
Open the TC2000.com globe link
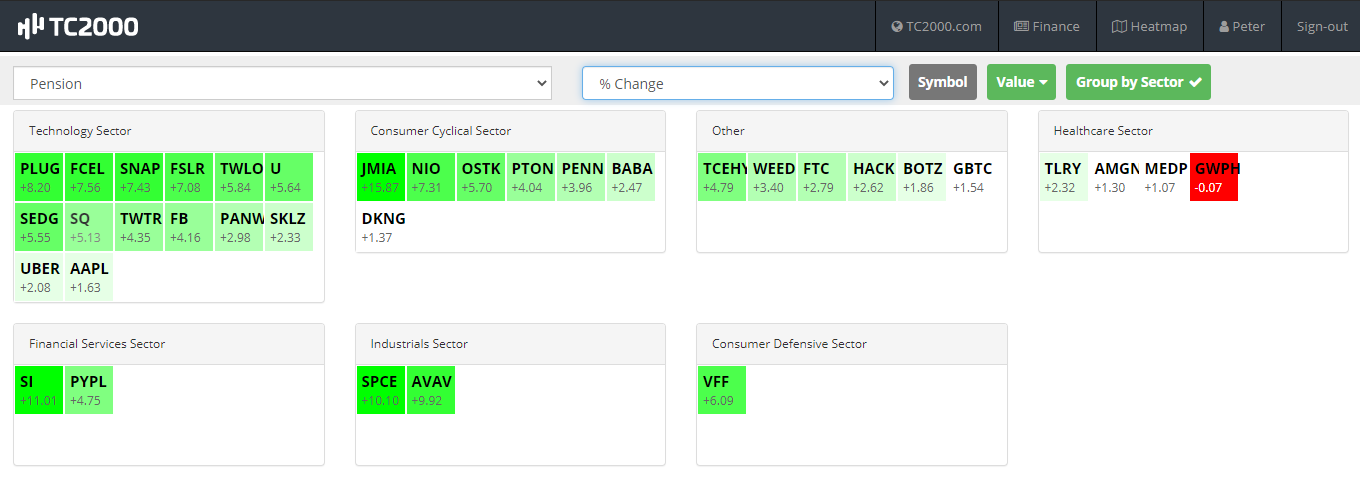(936, 26)
